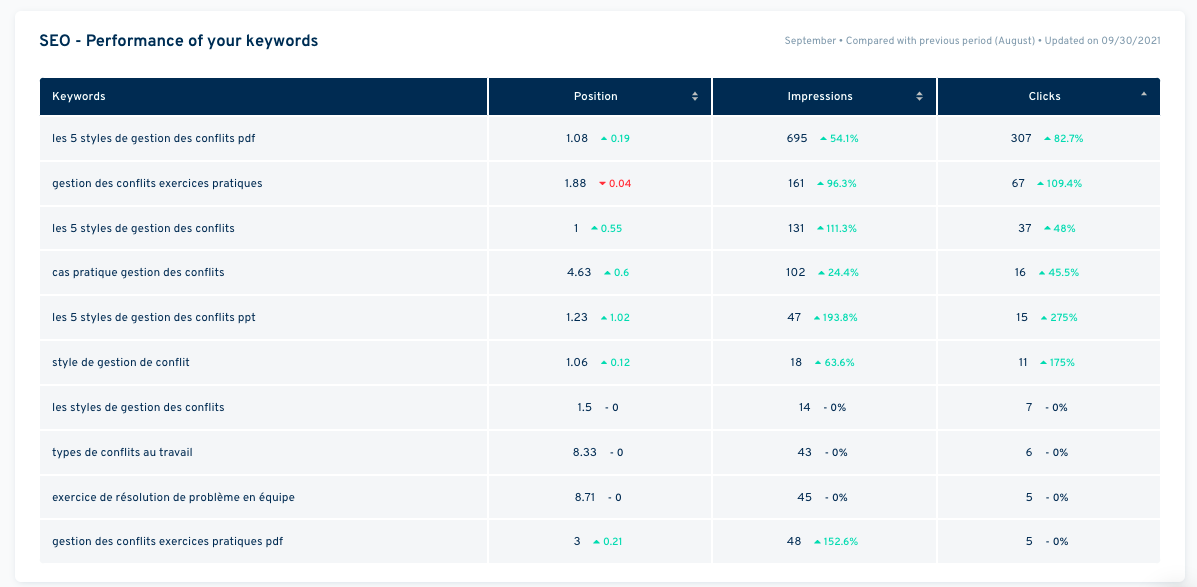Select keyword 'les 5 styles de gestion des conflits ppt'
Screen dimensions: 1197x587
(153, 318)
